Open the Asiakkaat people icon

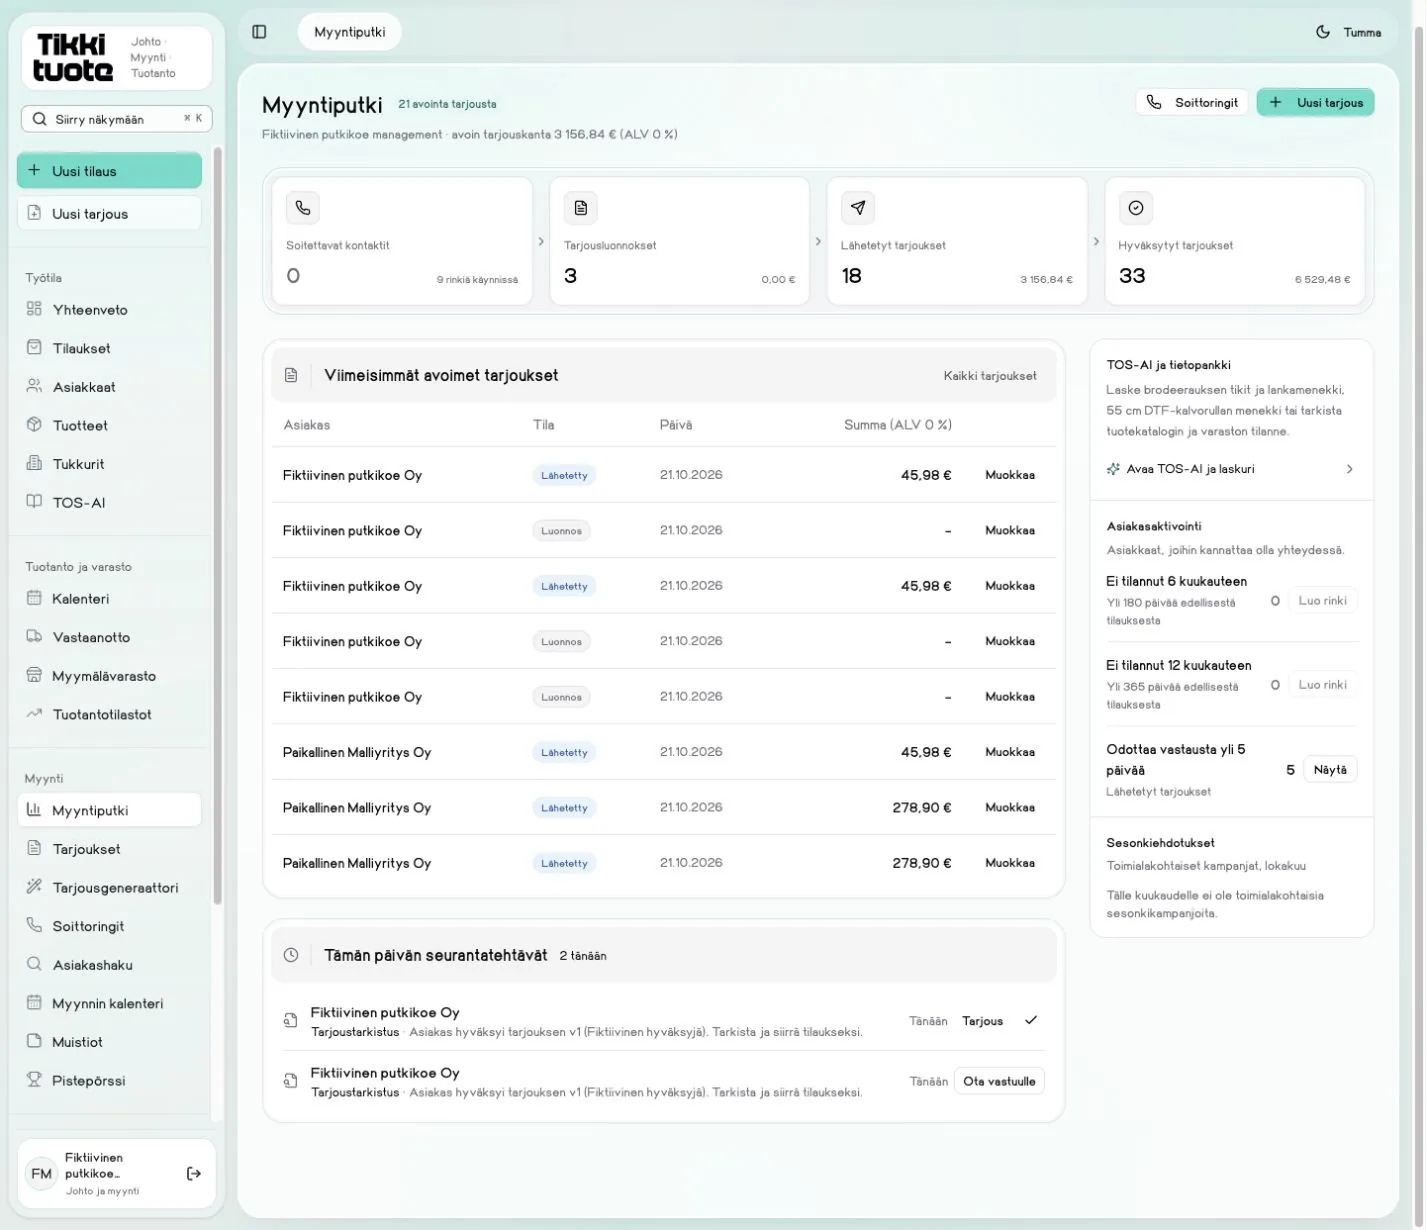34,386
